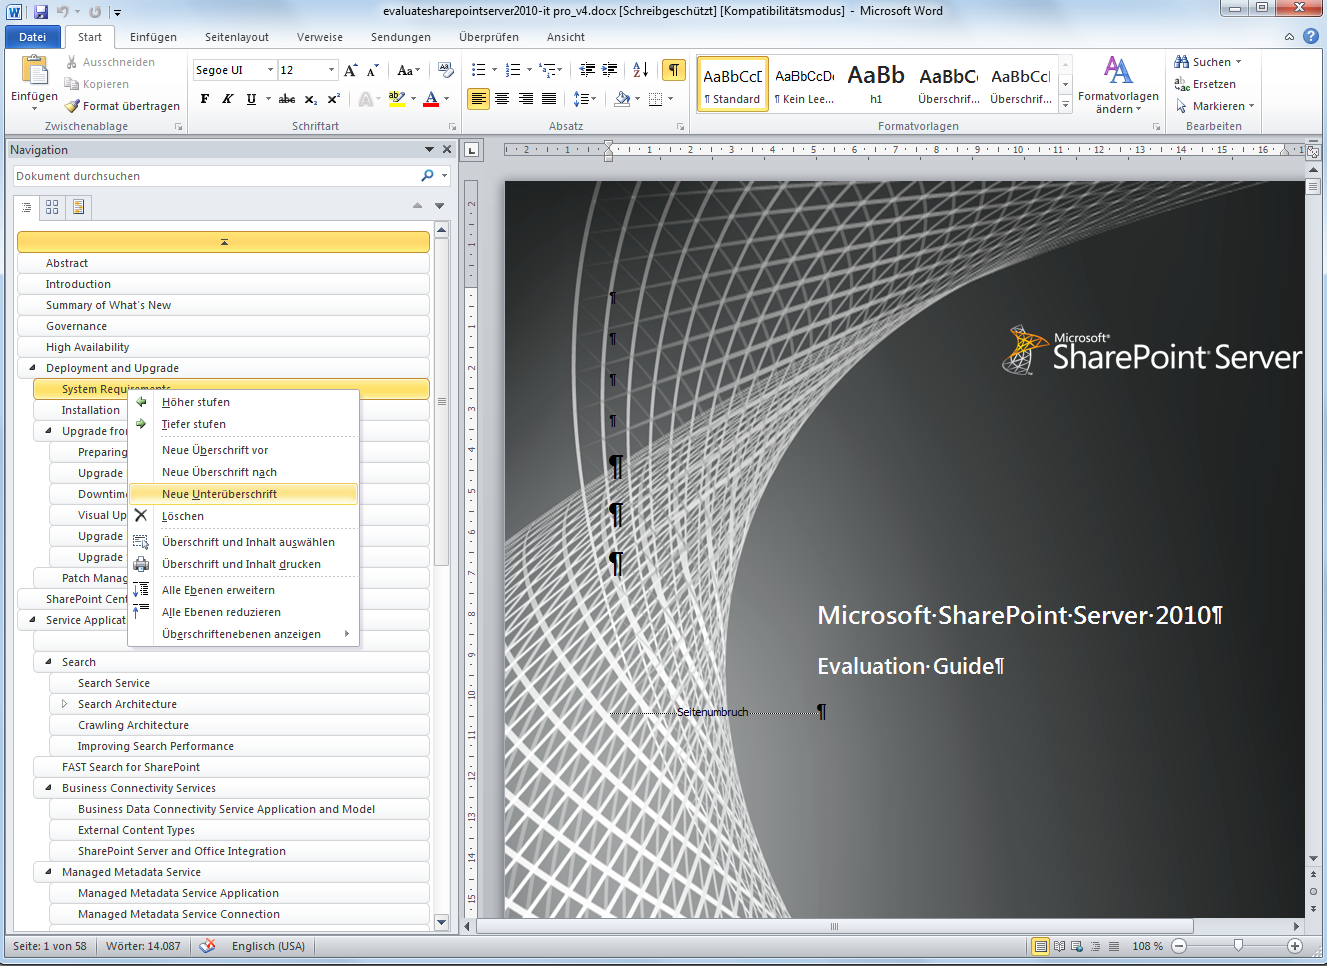The height and width of the screenshot is (966, 1327).
Task: Toggle superscript formatting
Action: pos(334,99)
